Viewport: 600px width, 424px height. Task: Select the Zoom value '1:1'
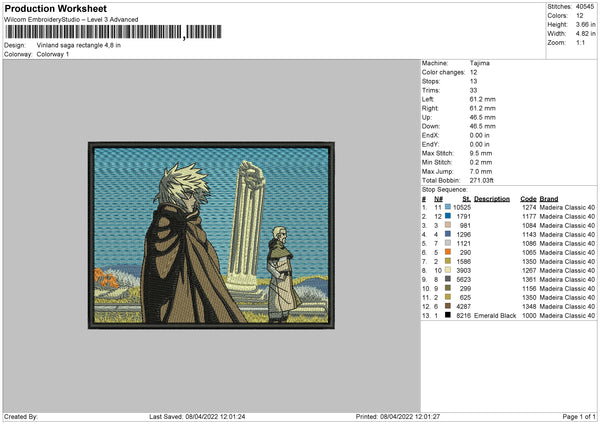[x=580, y=43]
